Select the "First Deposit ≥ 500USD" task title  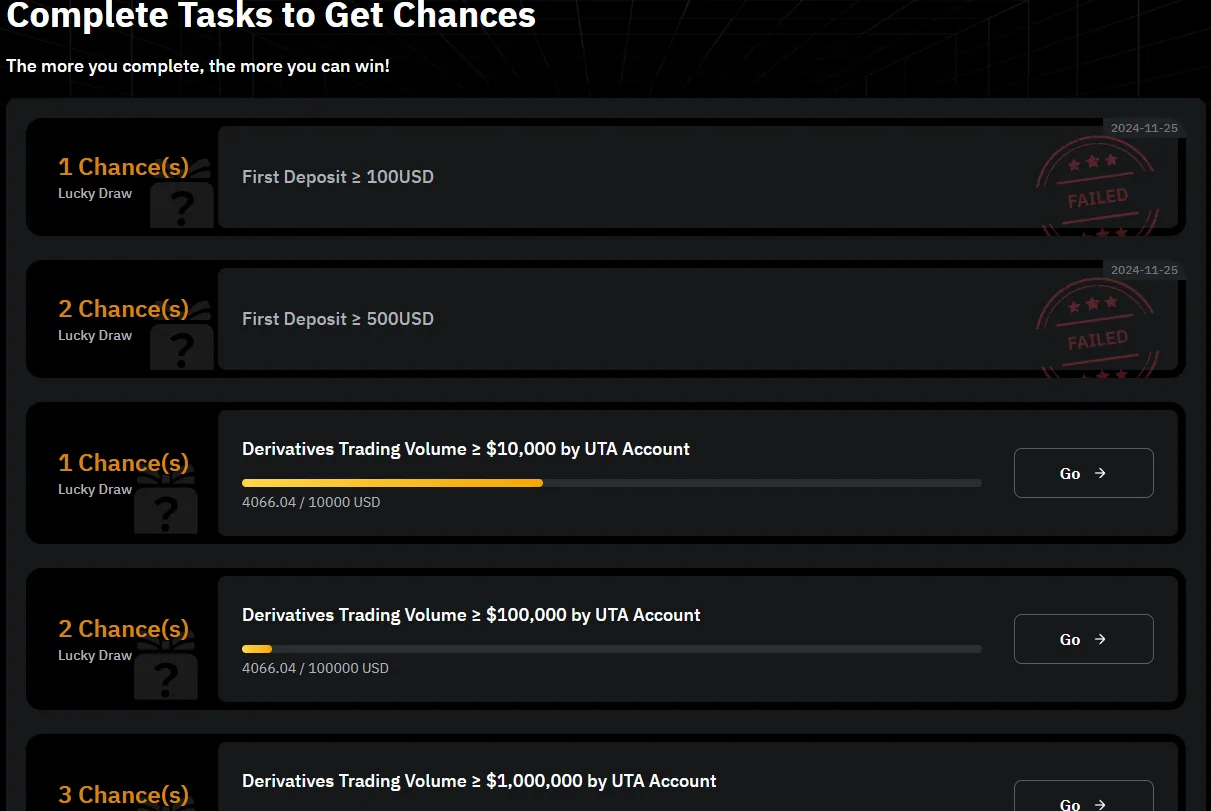coord(338,319)
